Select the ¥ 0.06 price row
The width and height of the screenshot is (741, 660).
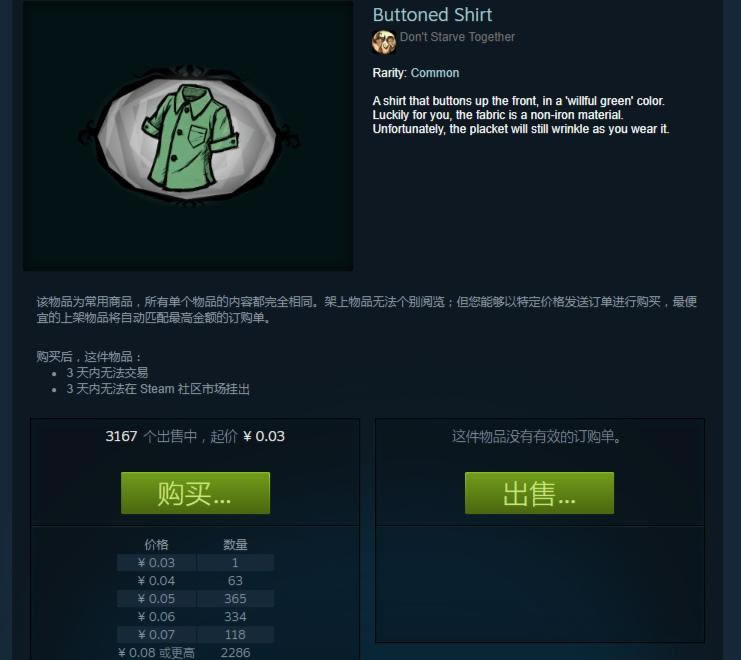(195, 617)
